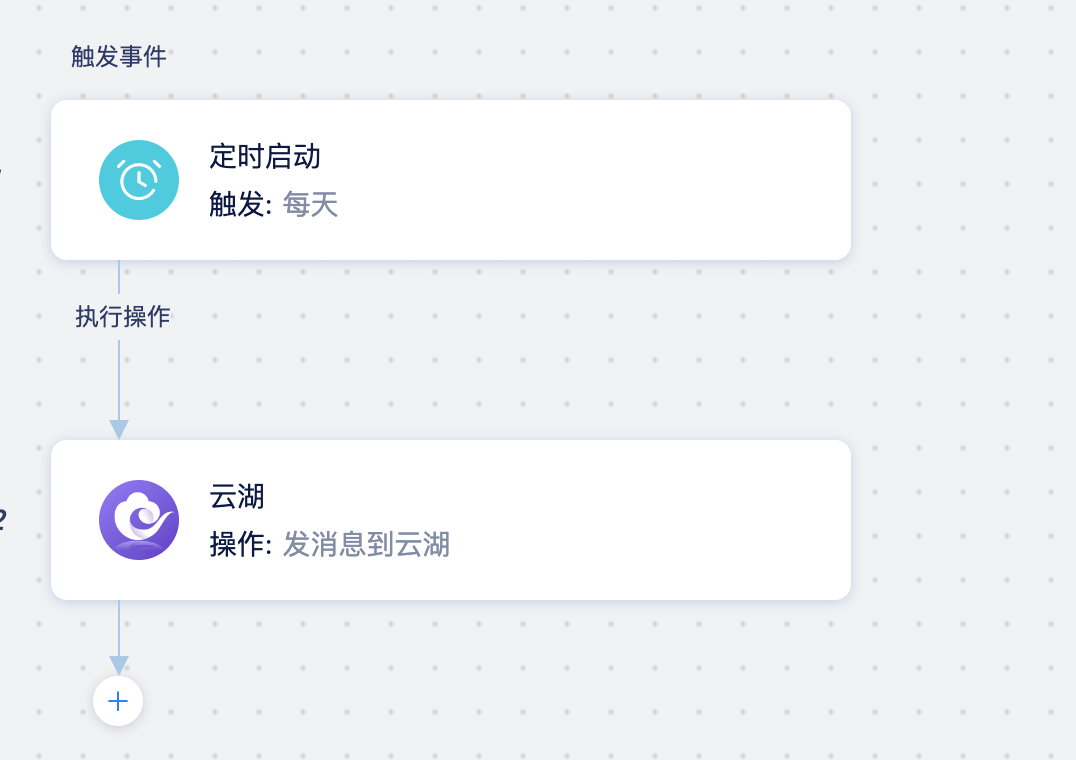
Task: Click the step number beside the 云湖 card
Action: point(3,520)
